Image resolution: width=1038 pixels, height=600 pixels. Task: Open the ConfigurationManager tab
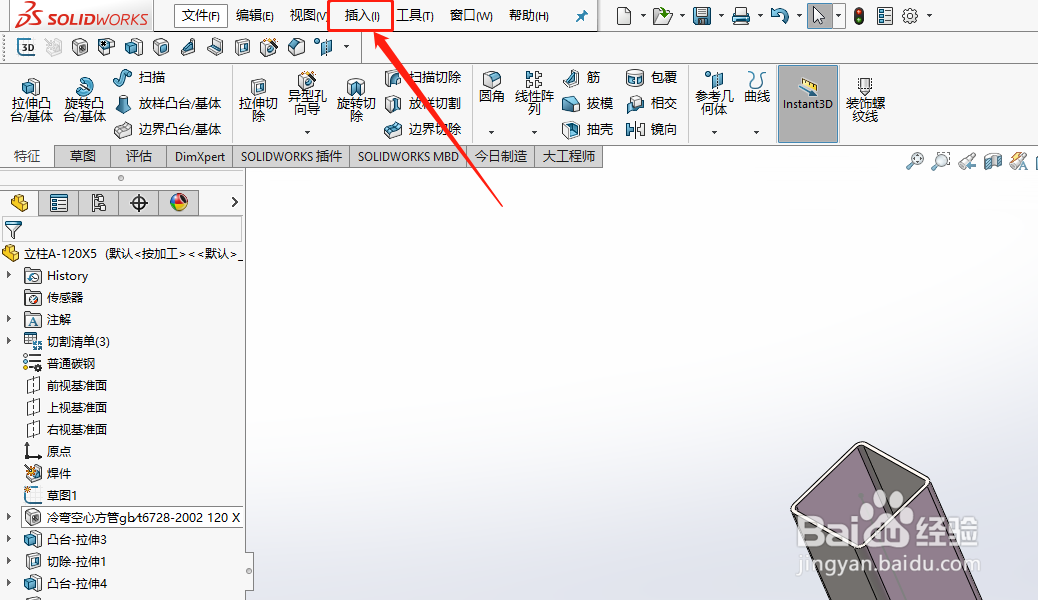pos(99,203)
